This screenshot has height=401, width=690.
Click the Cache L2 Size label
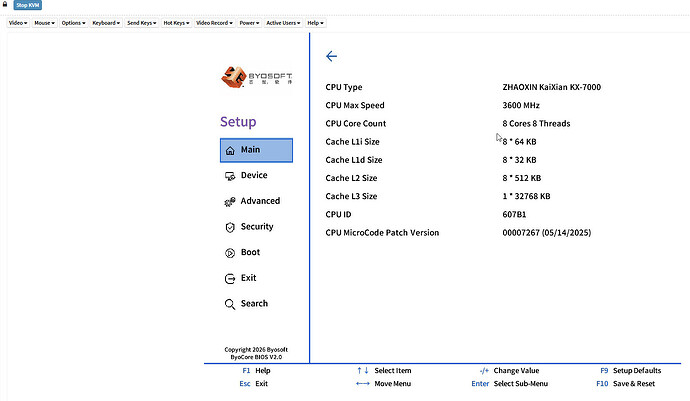point(351,178)
